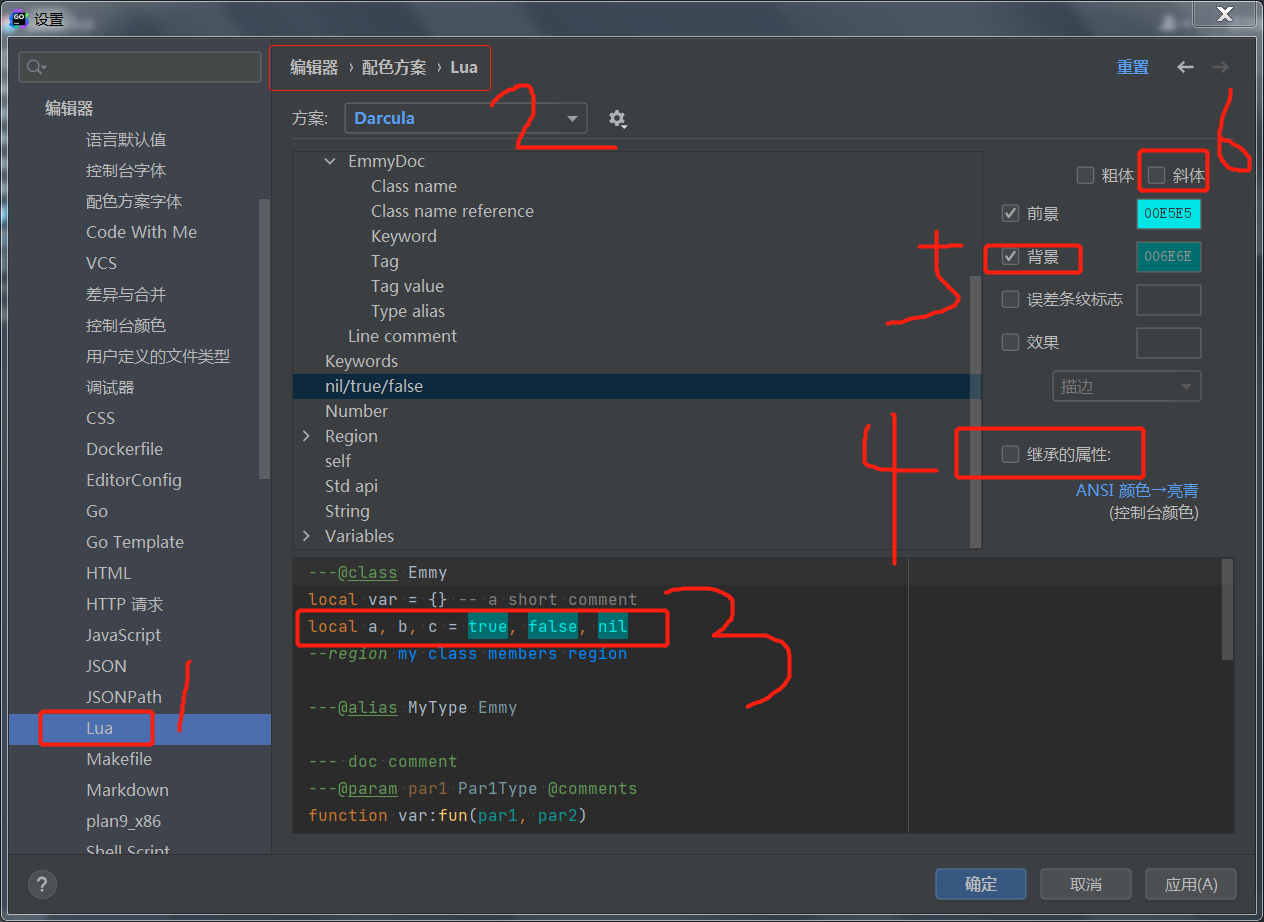Click the 应用(A) apply button

coord(1191,884)
